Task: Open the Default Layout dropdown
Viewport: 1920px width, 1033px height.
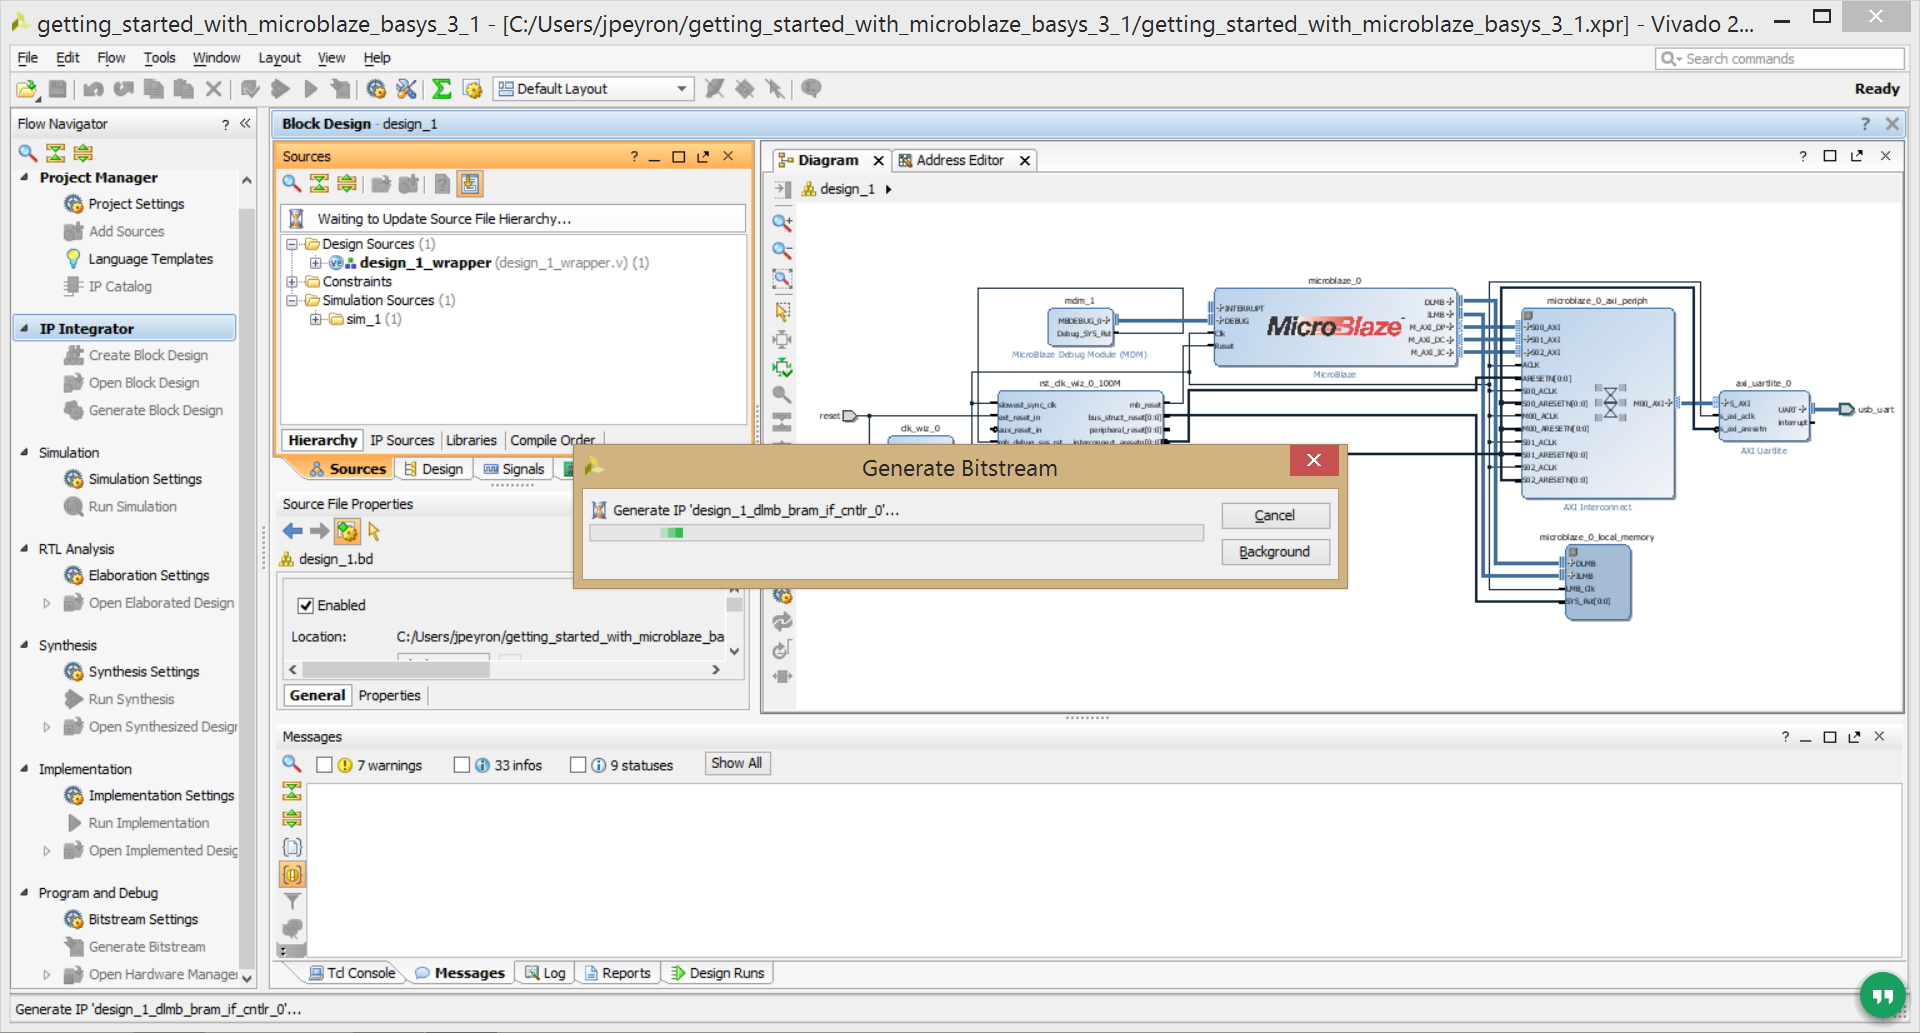Action: [x=593, y=89]
